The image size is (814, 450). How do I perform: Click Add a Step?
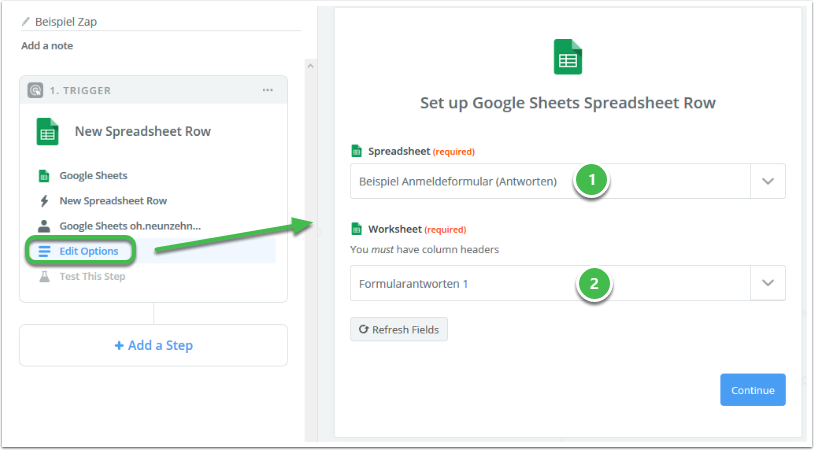click(x=154, y=346)
